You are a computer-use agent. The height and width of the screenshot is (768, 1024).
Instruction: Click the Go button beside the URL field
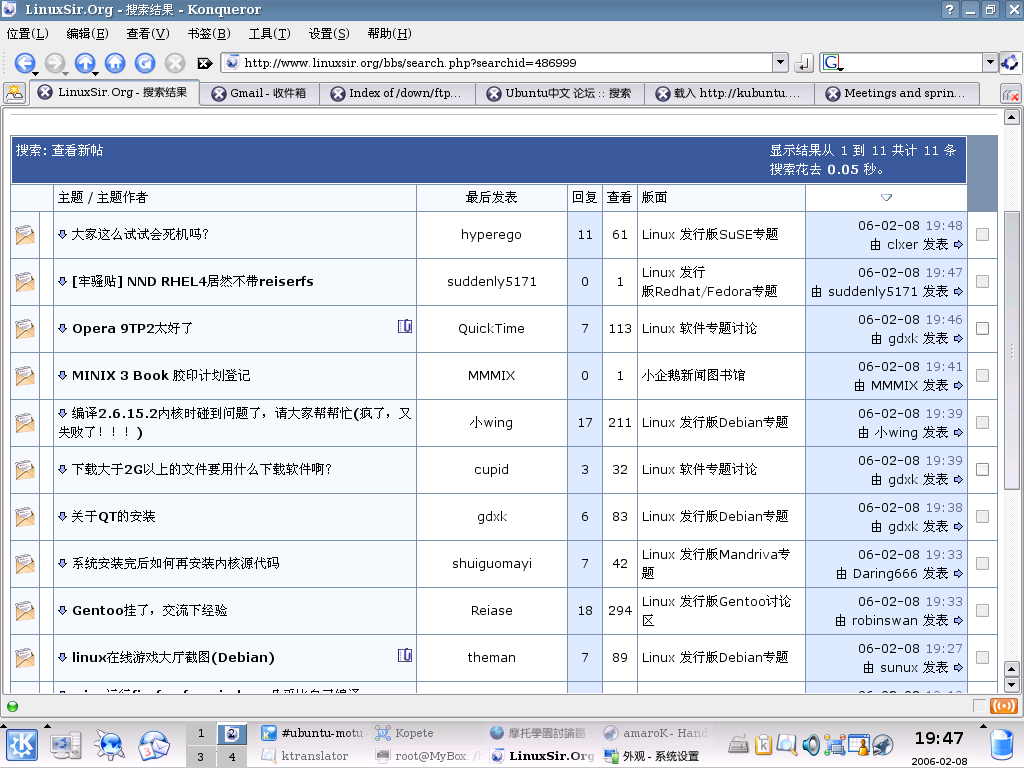tap(803, 63)
